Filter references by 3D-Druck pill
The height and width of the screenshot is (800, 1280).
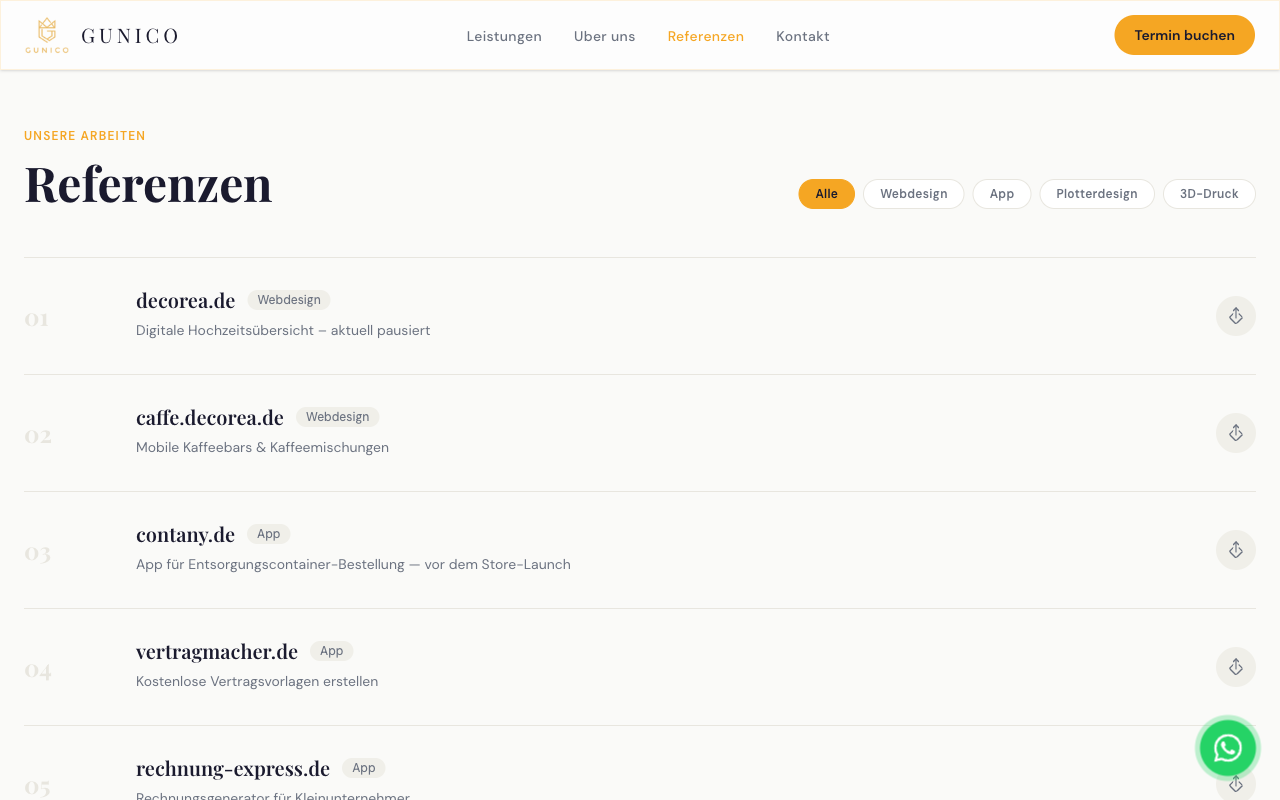(1209, 194)
